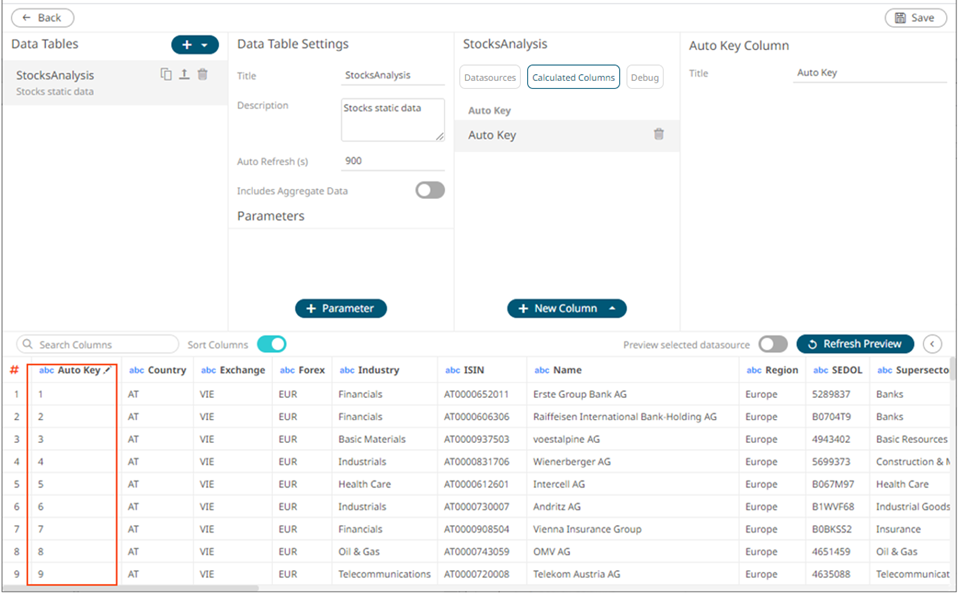The image size is (960, 593).
Task: Delete the Auto Key calculated column
Action: click(658, 135)
